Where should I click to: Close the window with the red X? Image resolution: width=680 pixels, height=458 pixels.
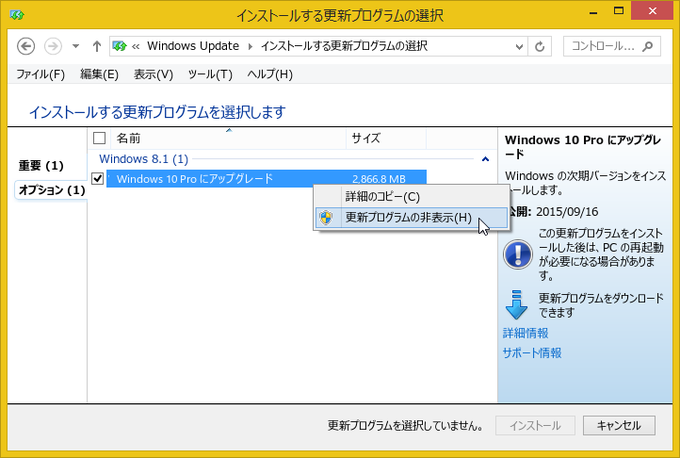pos(652,11)
